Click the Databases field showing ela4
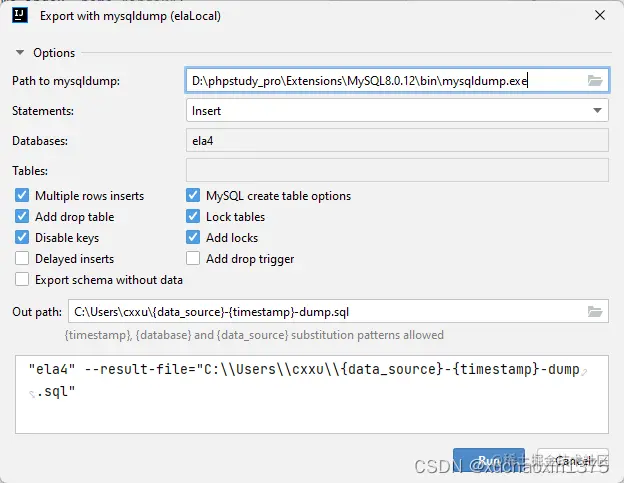 (397, 140)
